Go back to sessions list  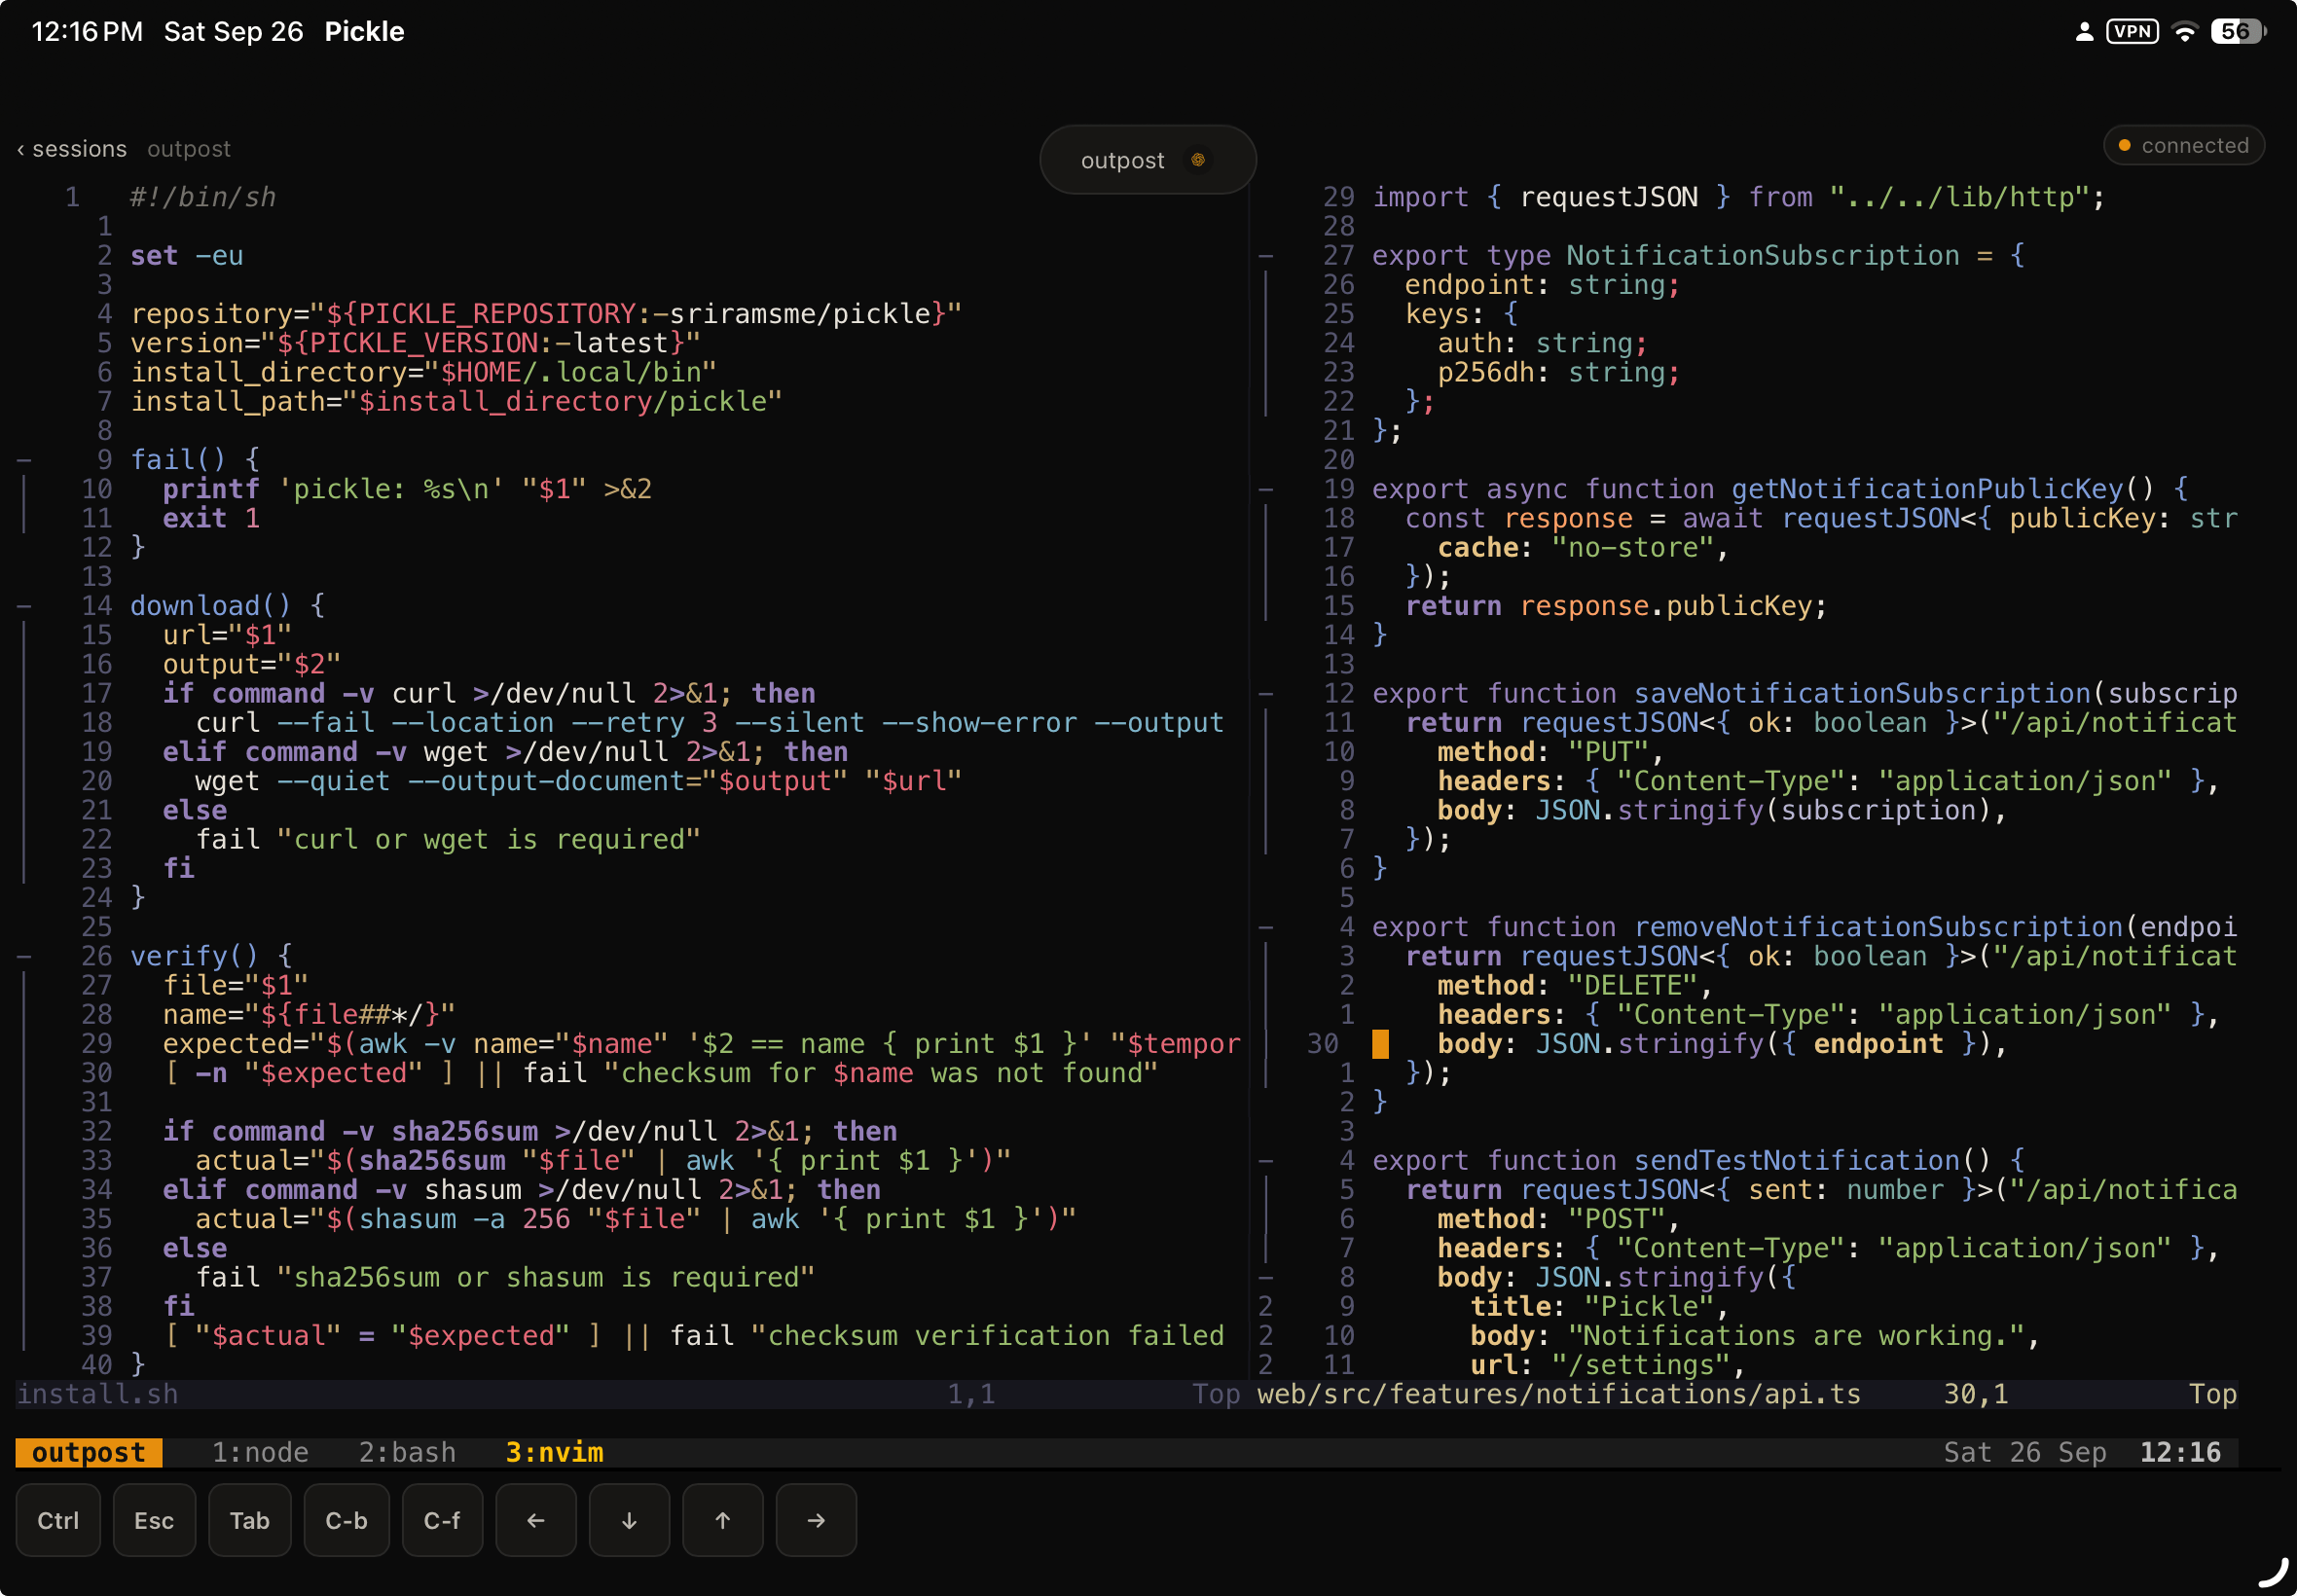[x=72, y=149]
